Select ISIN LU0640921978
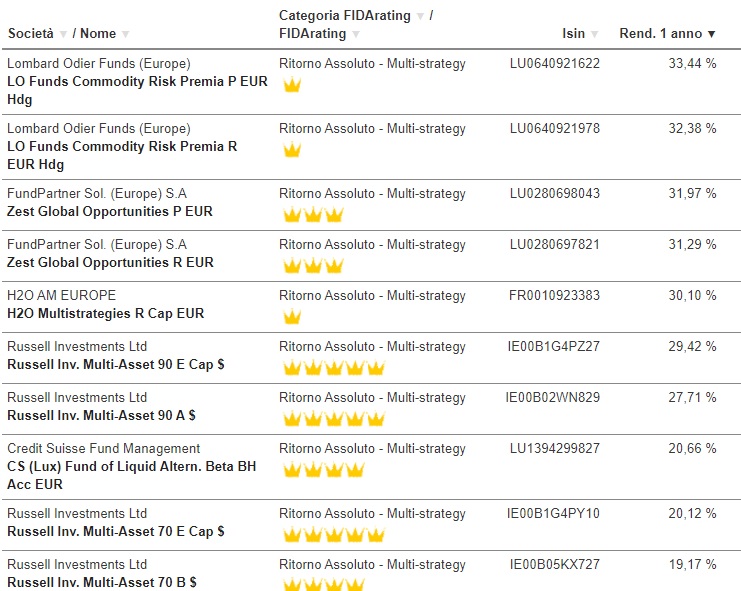 tap(554, 128)
